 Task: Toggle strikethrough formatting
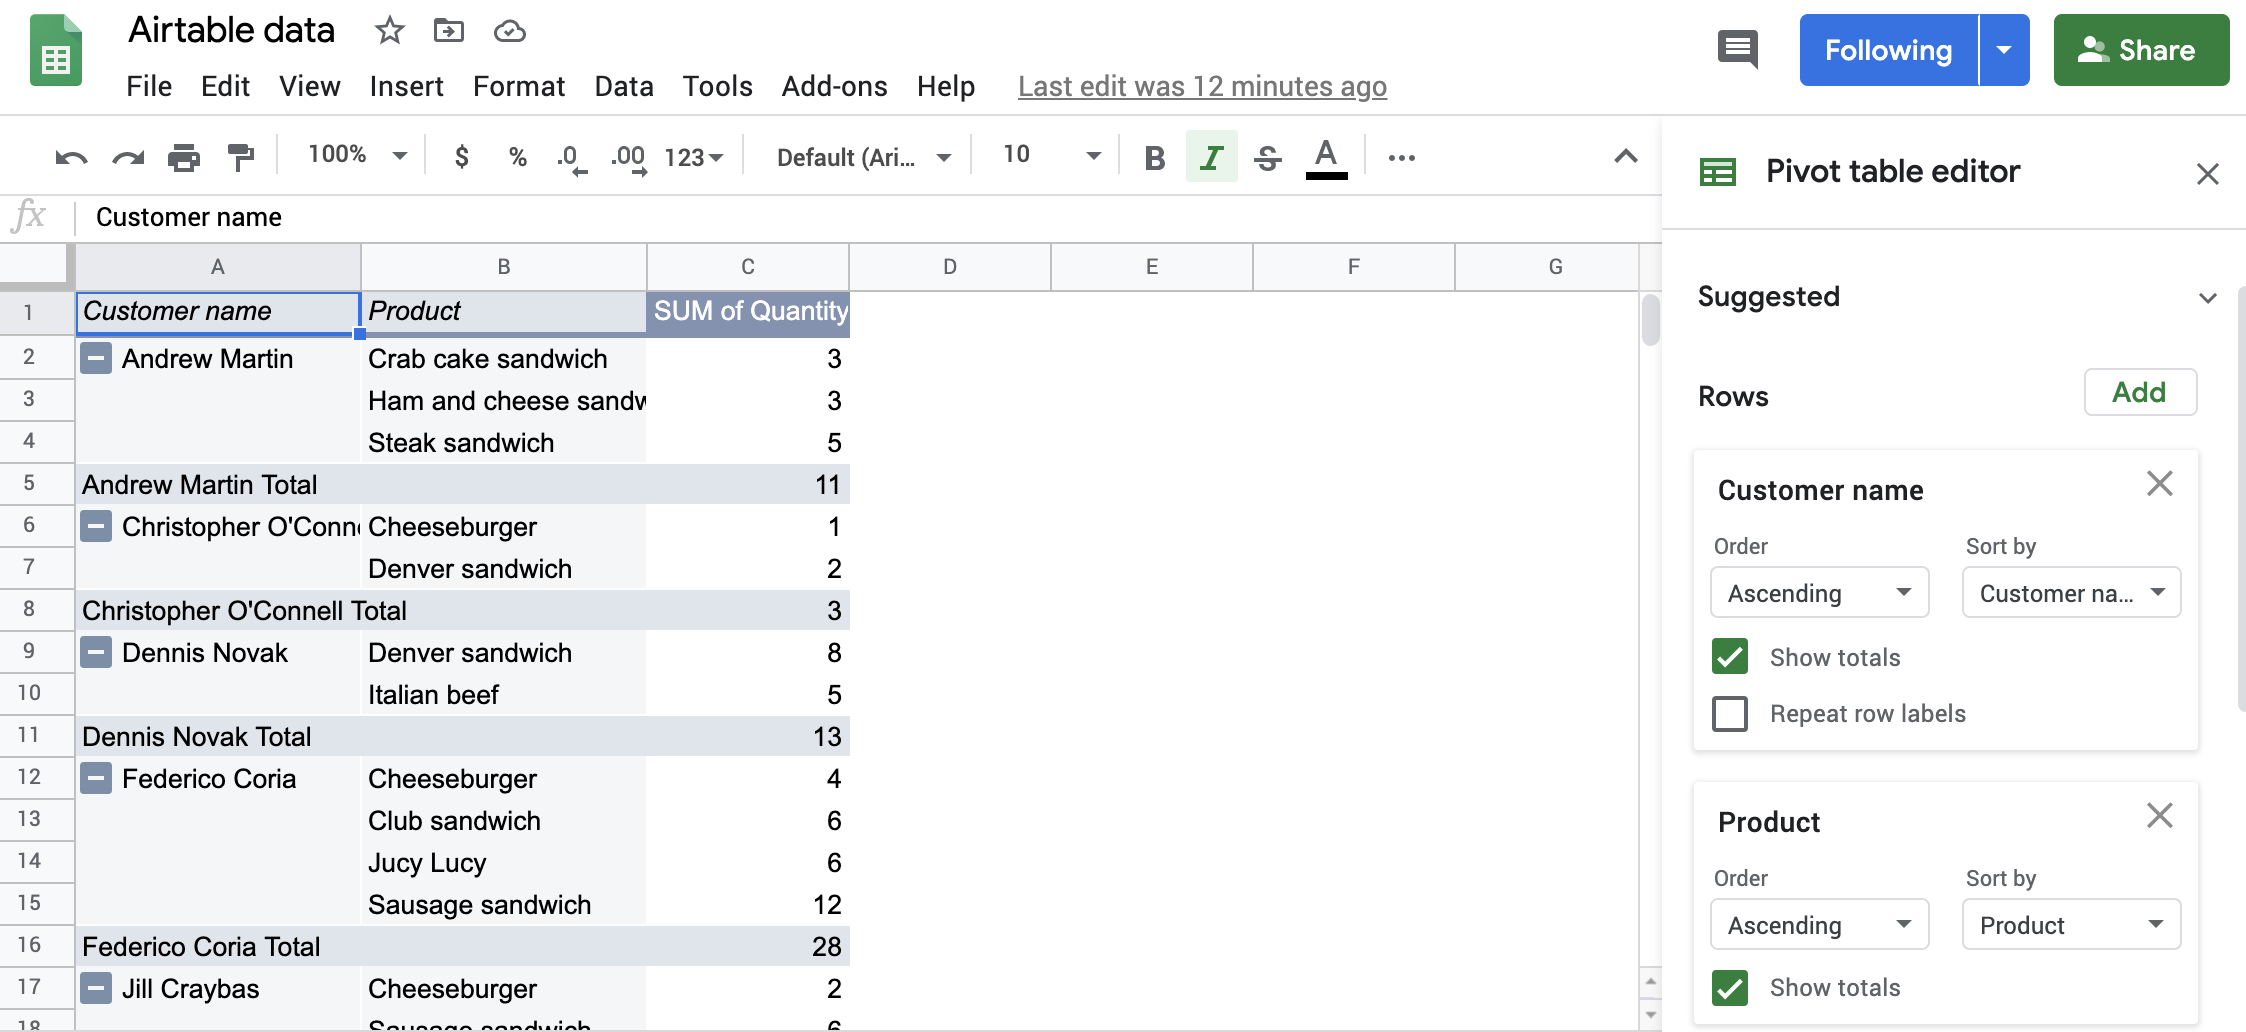(1267, 156)
